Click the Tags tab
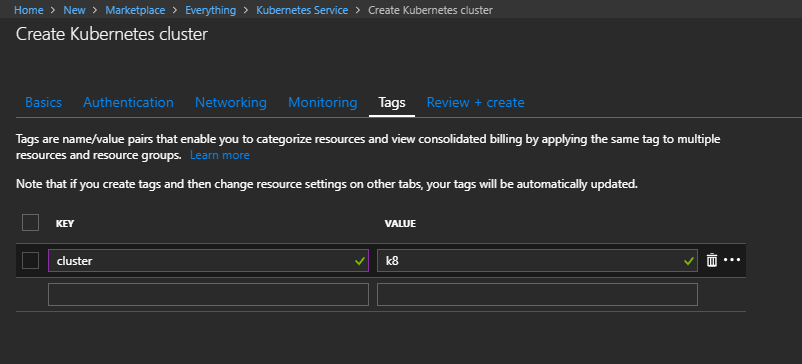This screenshot has width=802, height=364. pos(392,102)
